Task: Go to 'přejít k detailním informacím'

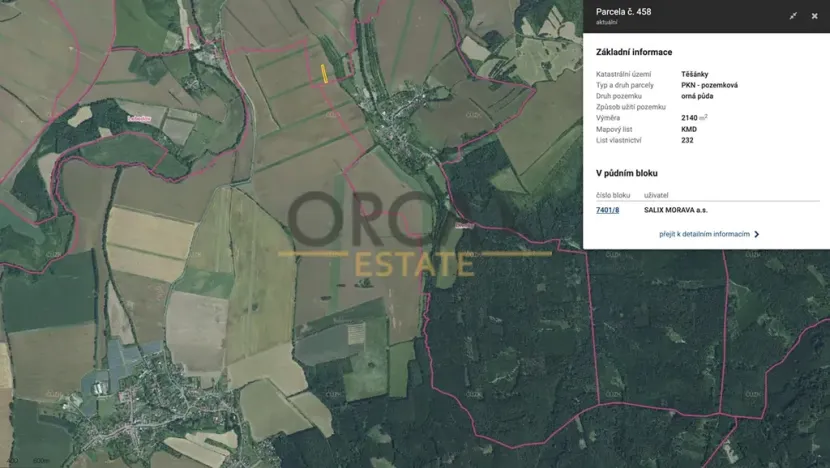Action: pos(704,234)
